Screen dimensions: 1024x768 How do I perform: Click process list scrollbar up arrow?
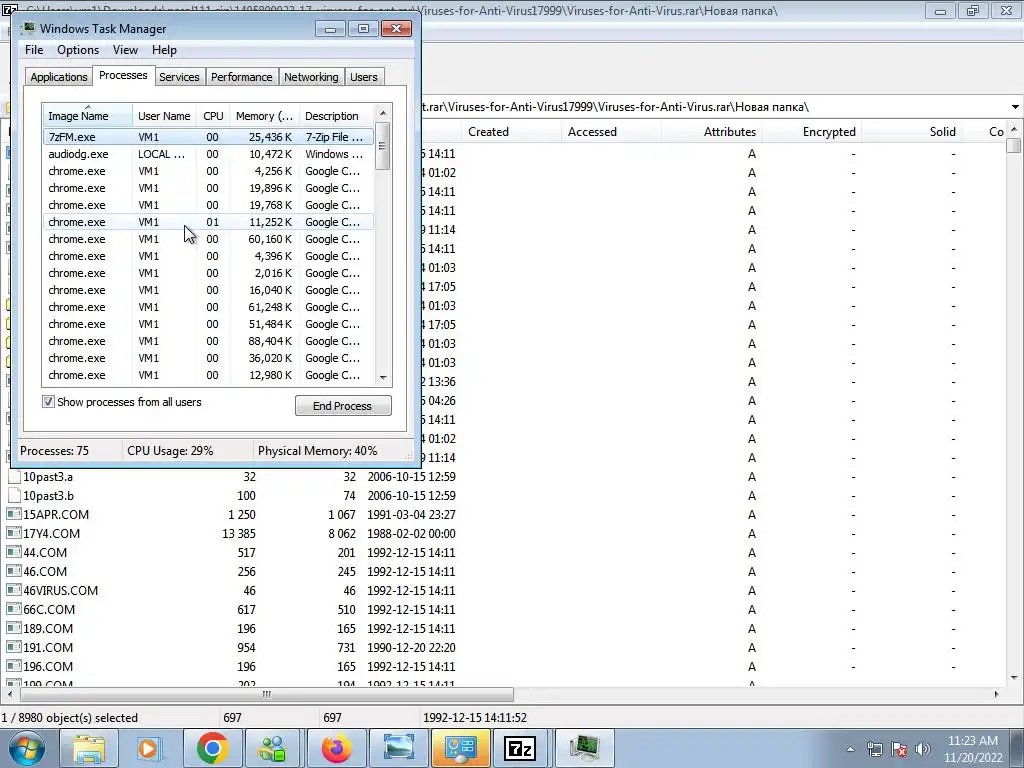tap(383, 112)
